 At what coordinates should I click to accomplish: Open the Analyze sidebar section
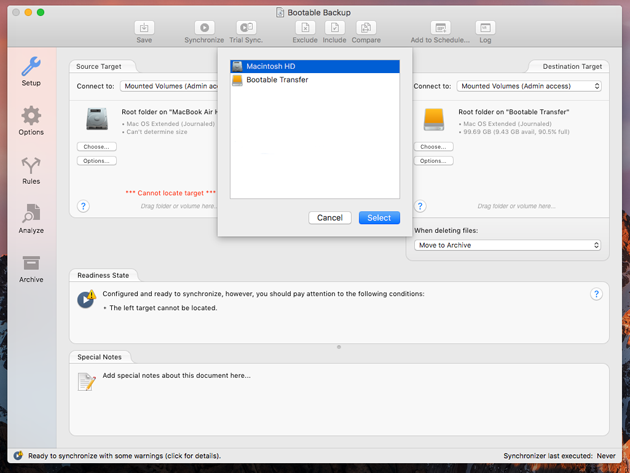[x=31, y=219]
